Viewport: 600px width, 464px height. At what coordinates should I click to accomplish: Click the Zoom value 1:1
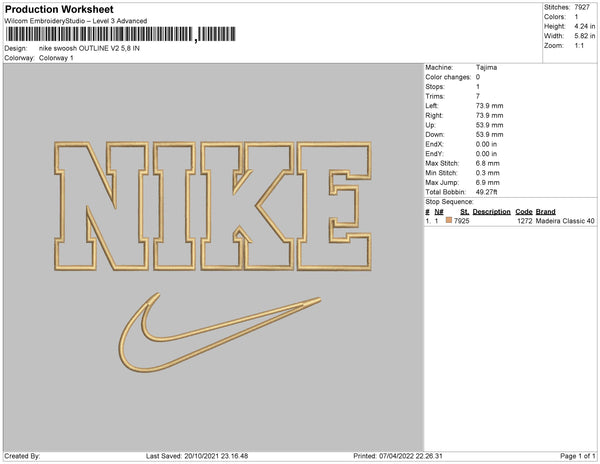click(579, 46)
